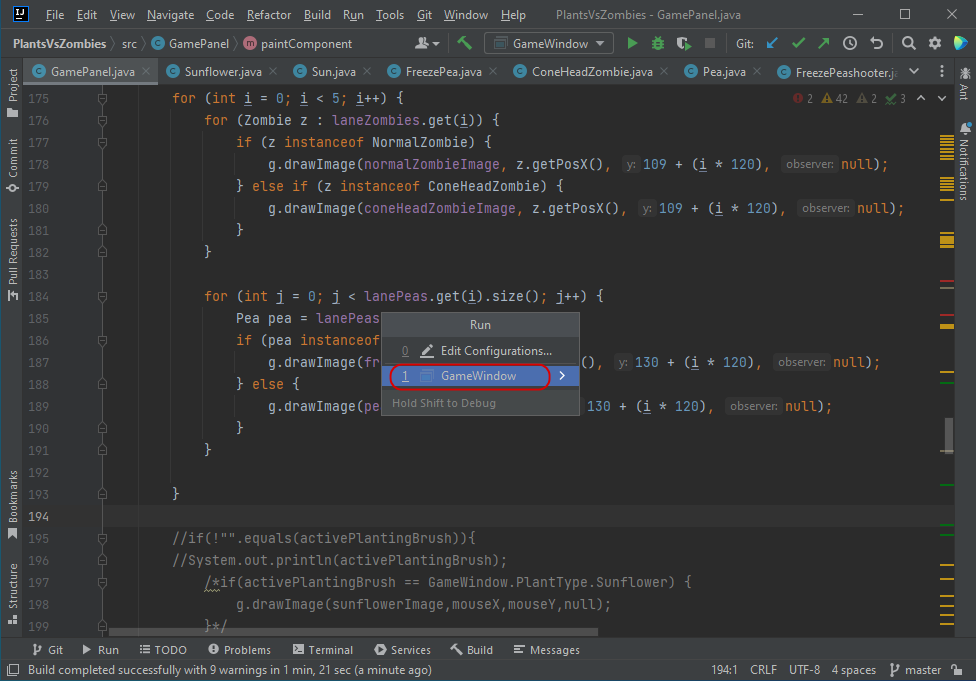The image size is (976, 681).
Task: Open Ant tool window on right
Action: pyautogui.click(x=964, y=83)
